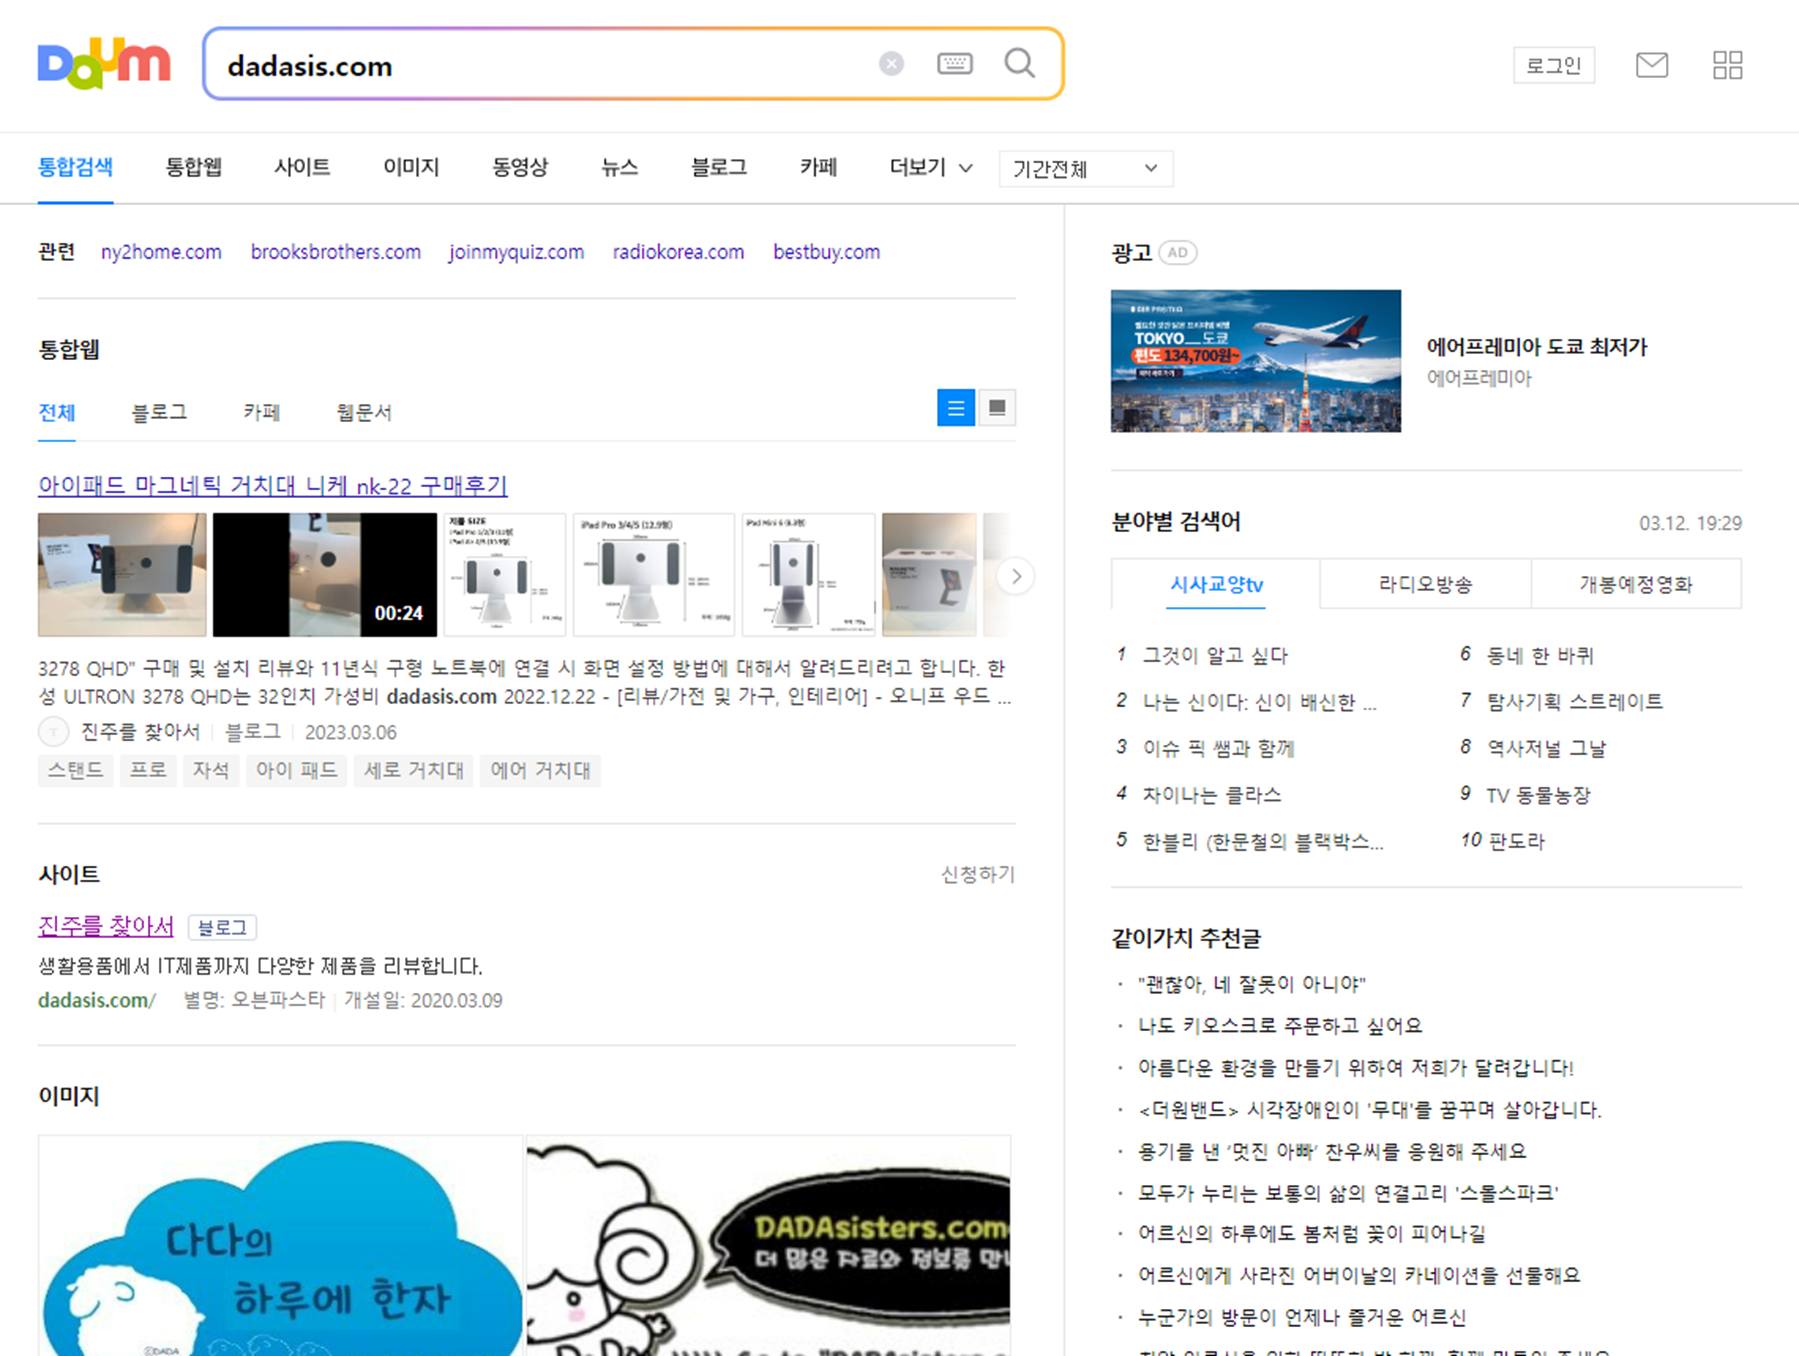The width and height of the screenshot is (1799, 1356).
Task: Select the 통합검색 tab
Action: [75, 167]
